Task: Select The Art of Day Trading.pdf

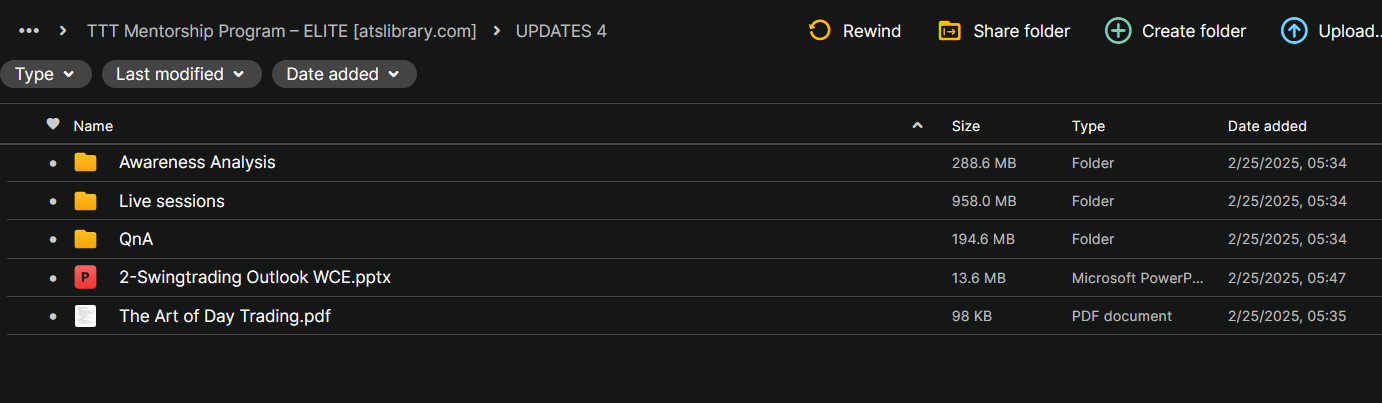Action: coord(224,316)
